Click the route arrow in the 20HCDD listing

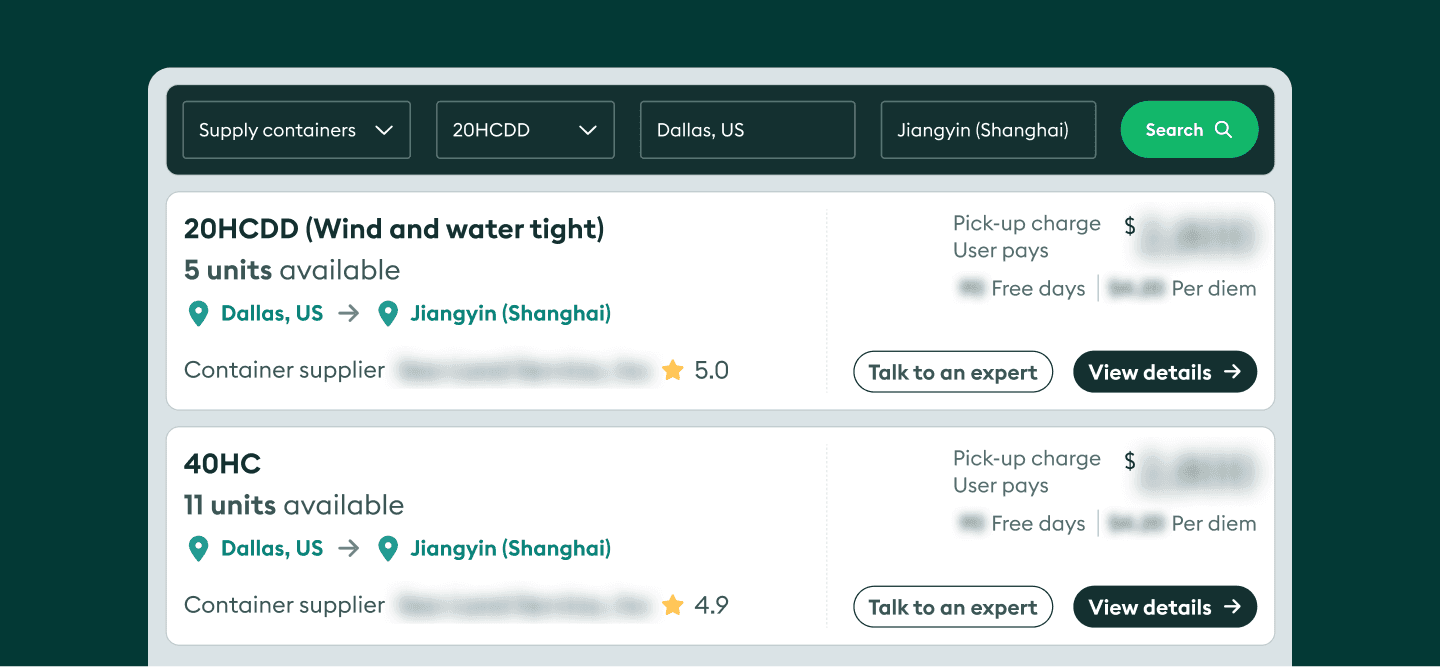tap(348, 314)
